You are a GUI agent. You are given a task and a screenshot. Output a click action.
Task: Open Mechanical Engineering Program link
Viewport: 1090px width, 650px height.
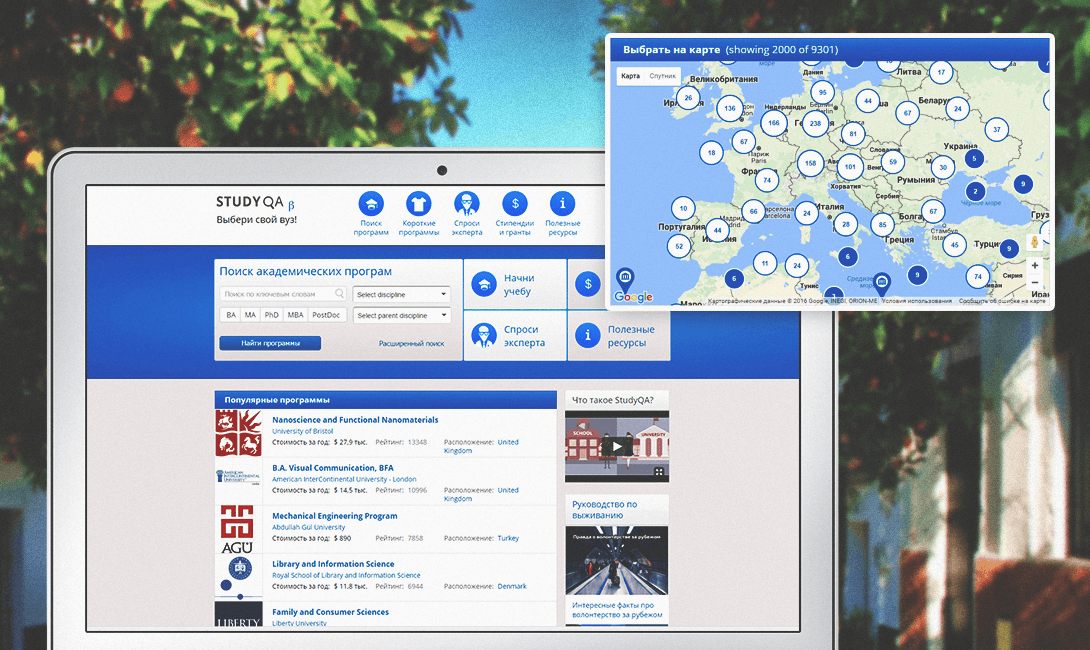[x=334, y=516]
